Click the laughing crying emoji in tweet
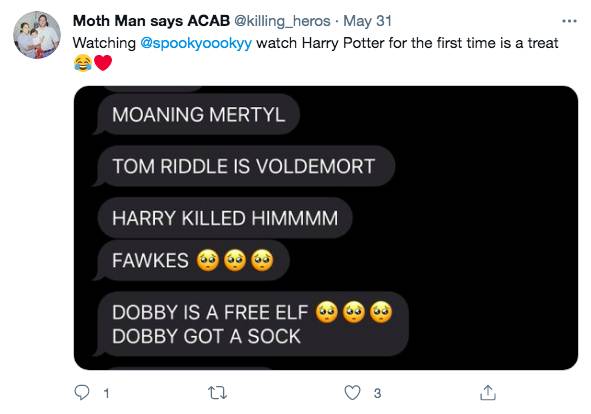The width and height of the screenshot is (591, 414). (83, 63)
